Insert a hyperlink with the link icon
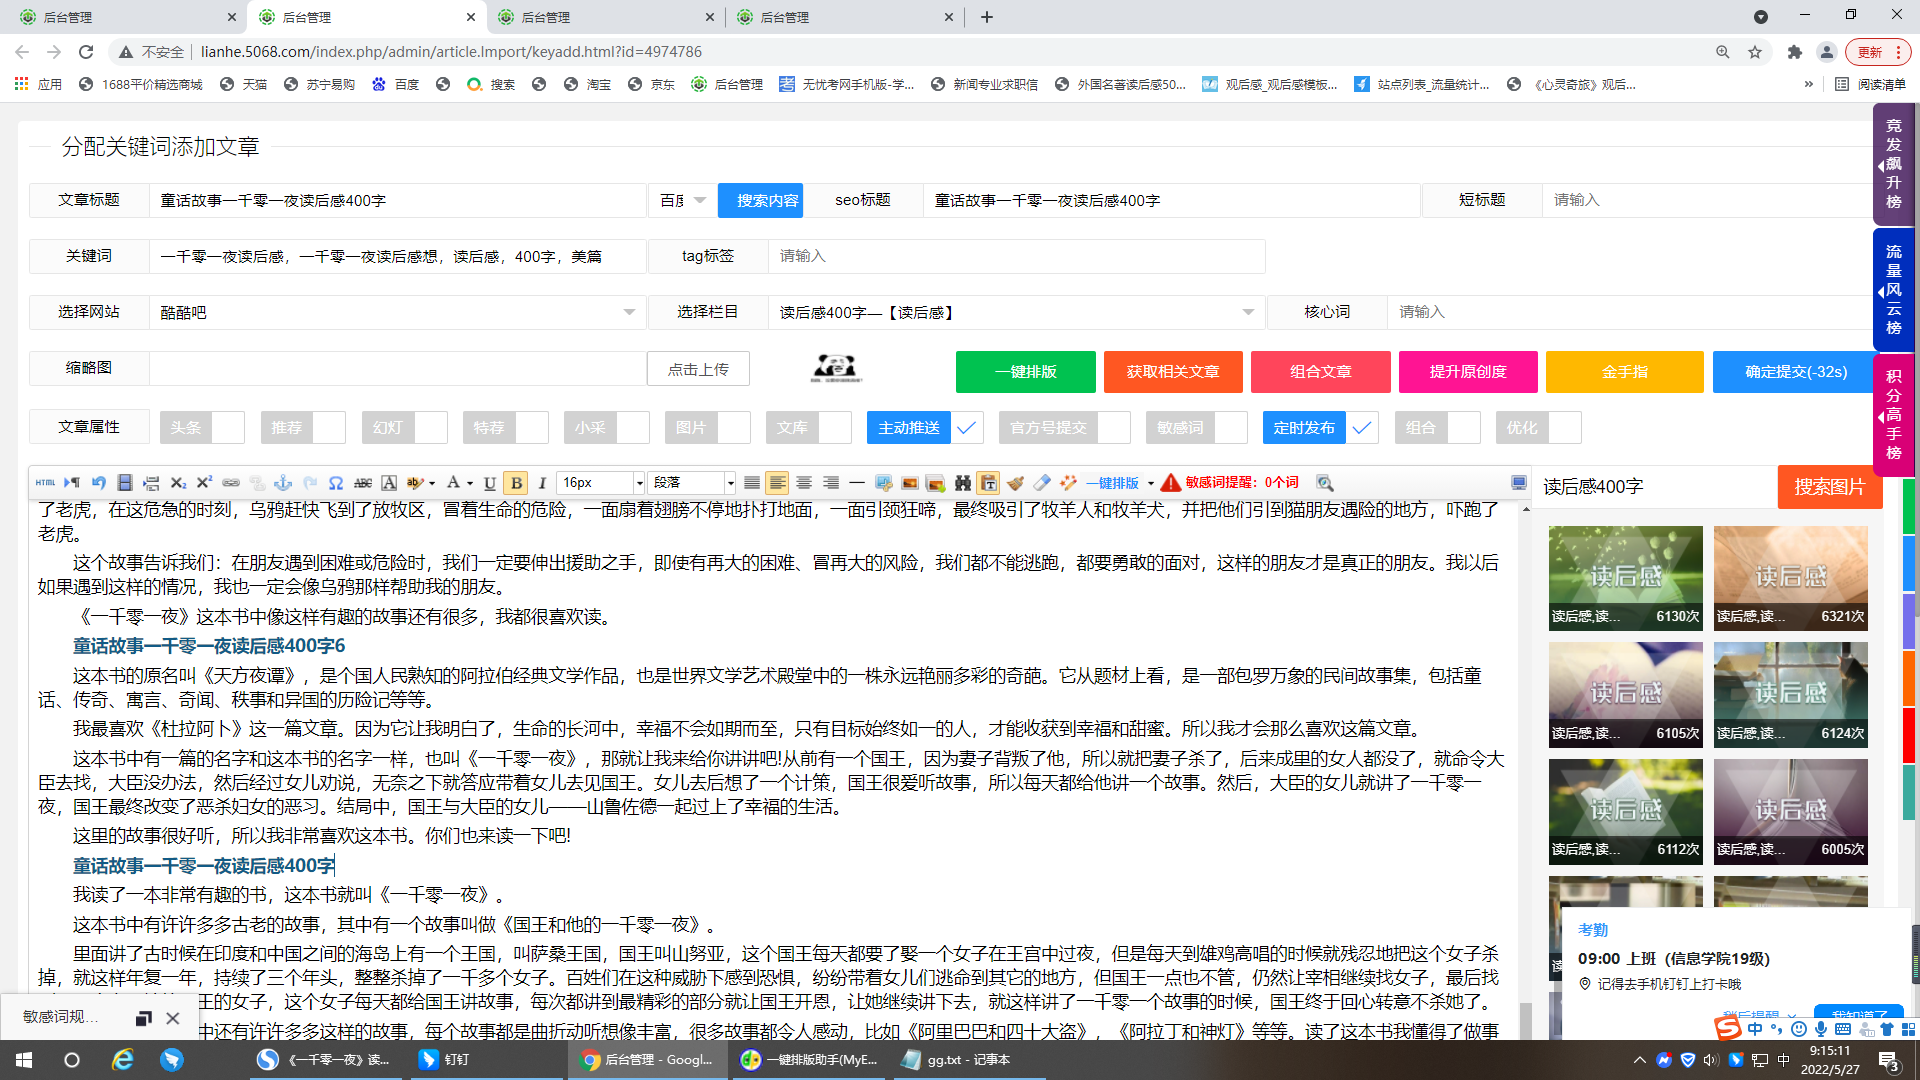This screenshot has height=1080, width=1920. point(231,483)
